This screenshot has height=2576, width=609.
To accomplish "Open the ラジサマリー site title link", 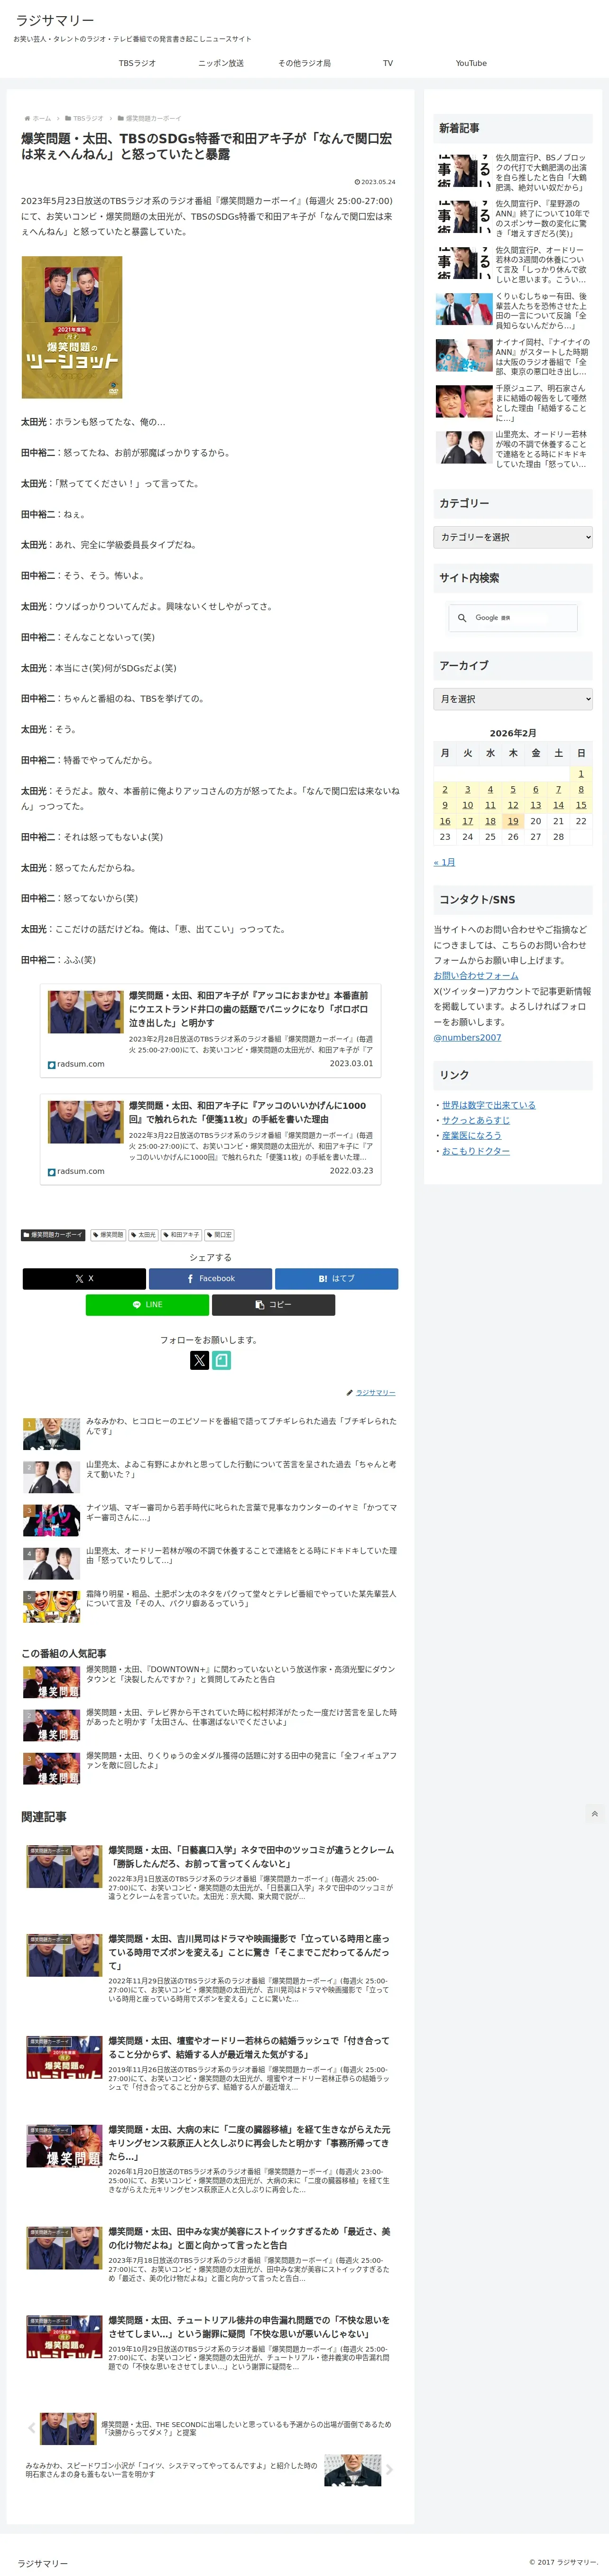I will point(55,20).
